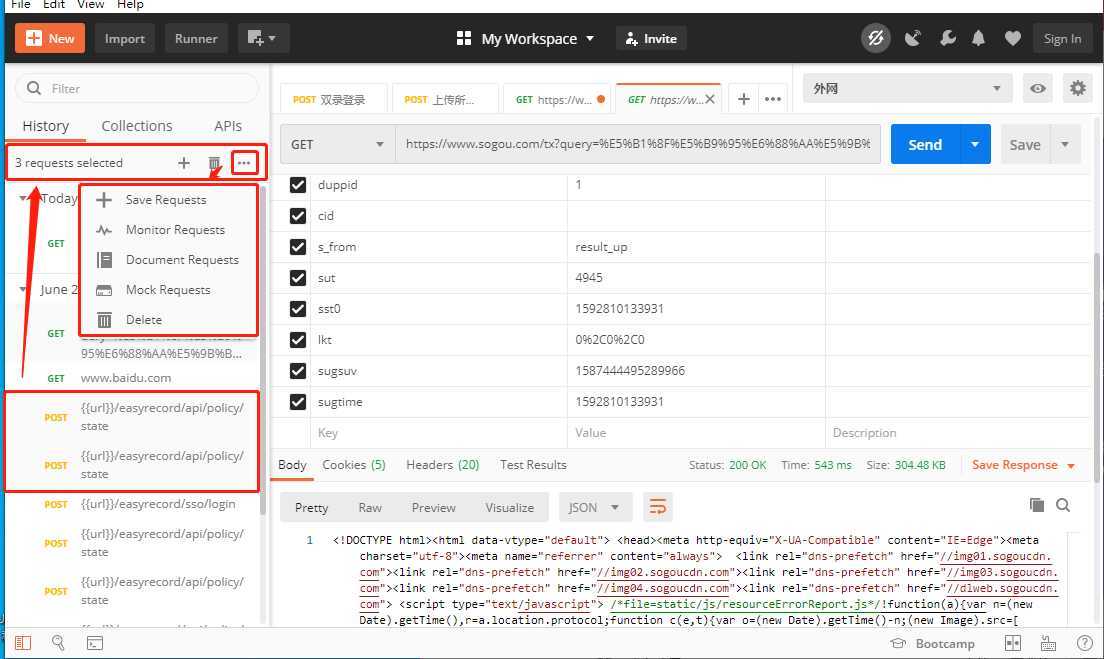Viewport: 1104px width, 659px height.
Task: Open the Send button dropdown arrow
Action: (x=975, y=144)
